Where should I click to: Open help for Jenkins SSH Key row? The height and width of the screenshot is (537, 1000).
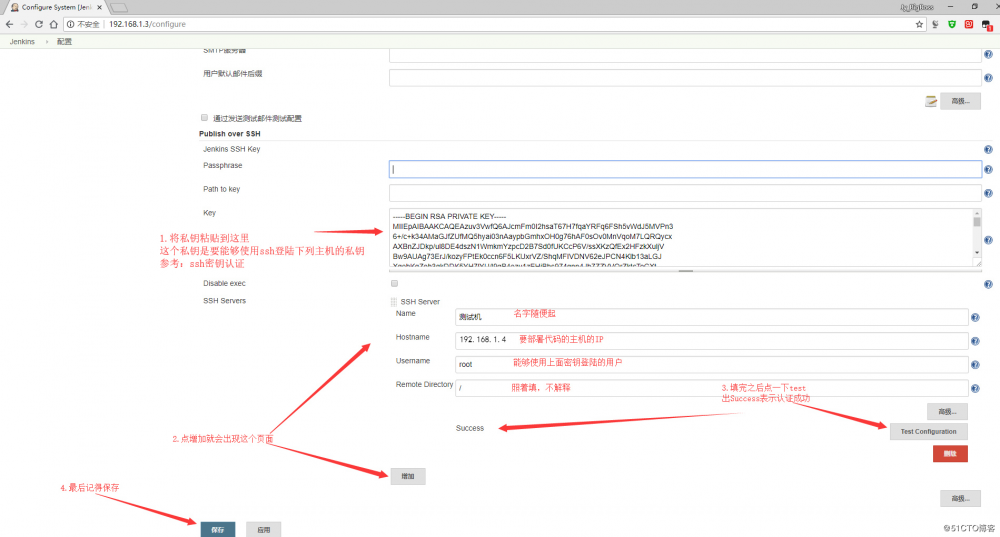tap(988, 149)
